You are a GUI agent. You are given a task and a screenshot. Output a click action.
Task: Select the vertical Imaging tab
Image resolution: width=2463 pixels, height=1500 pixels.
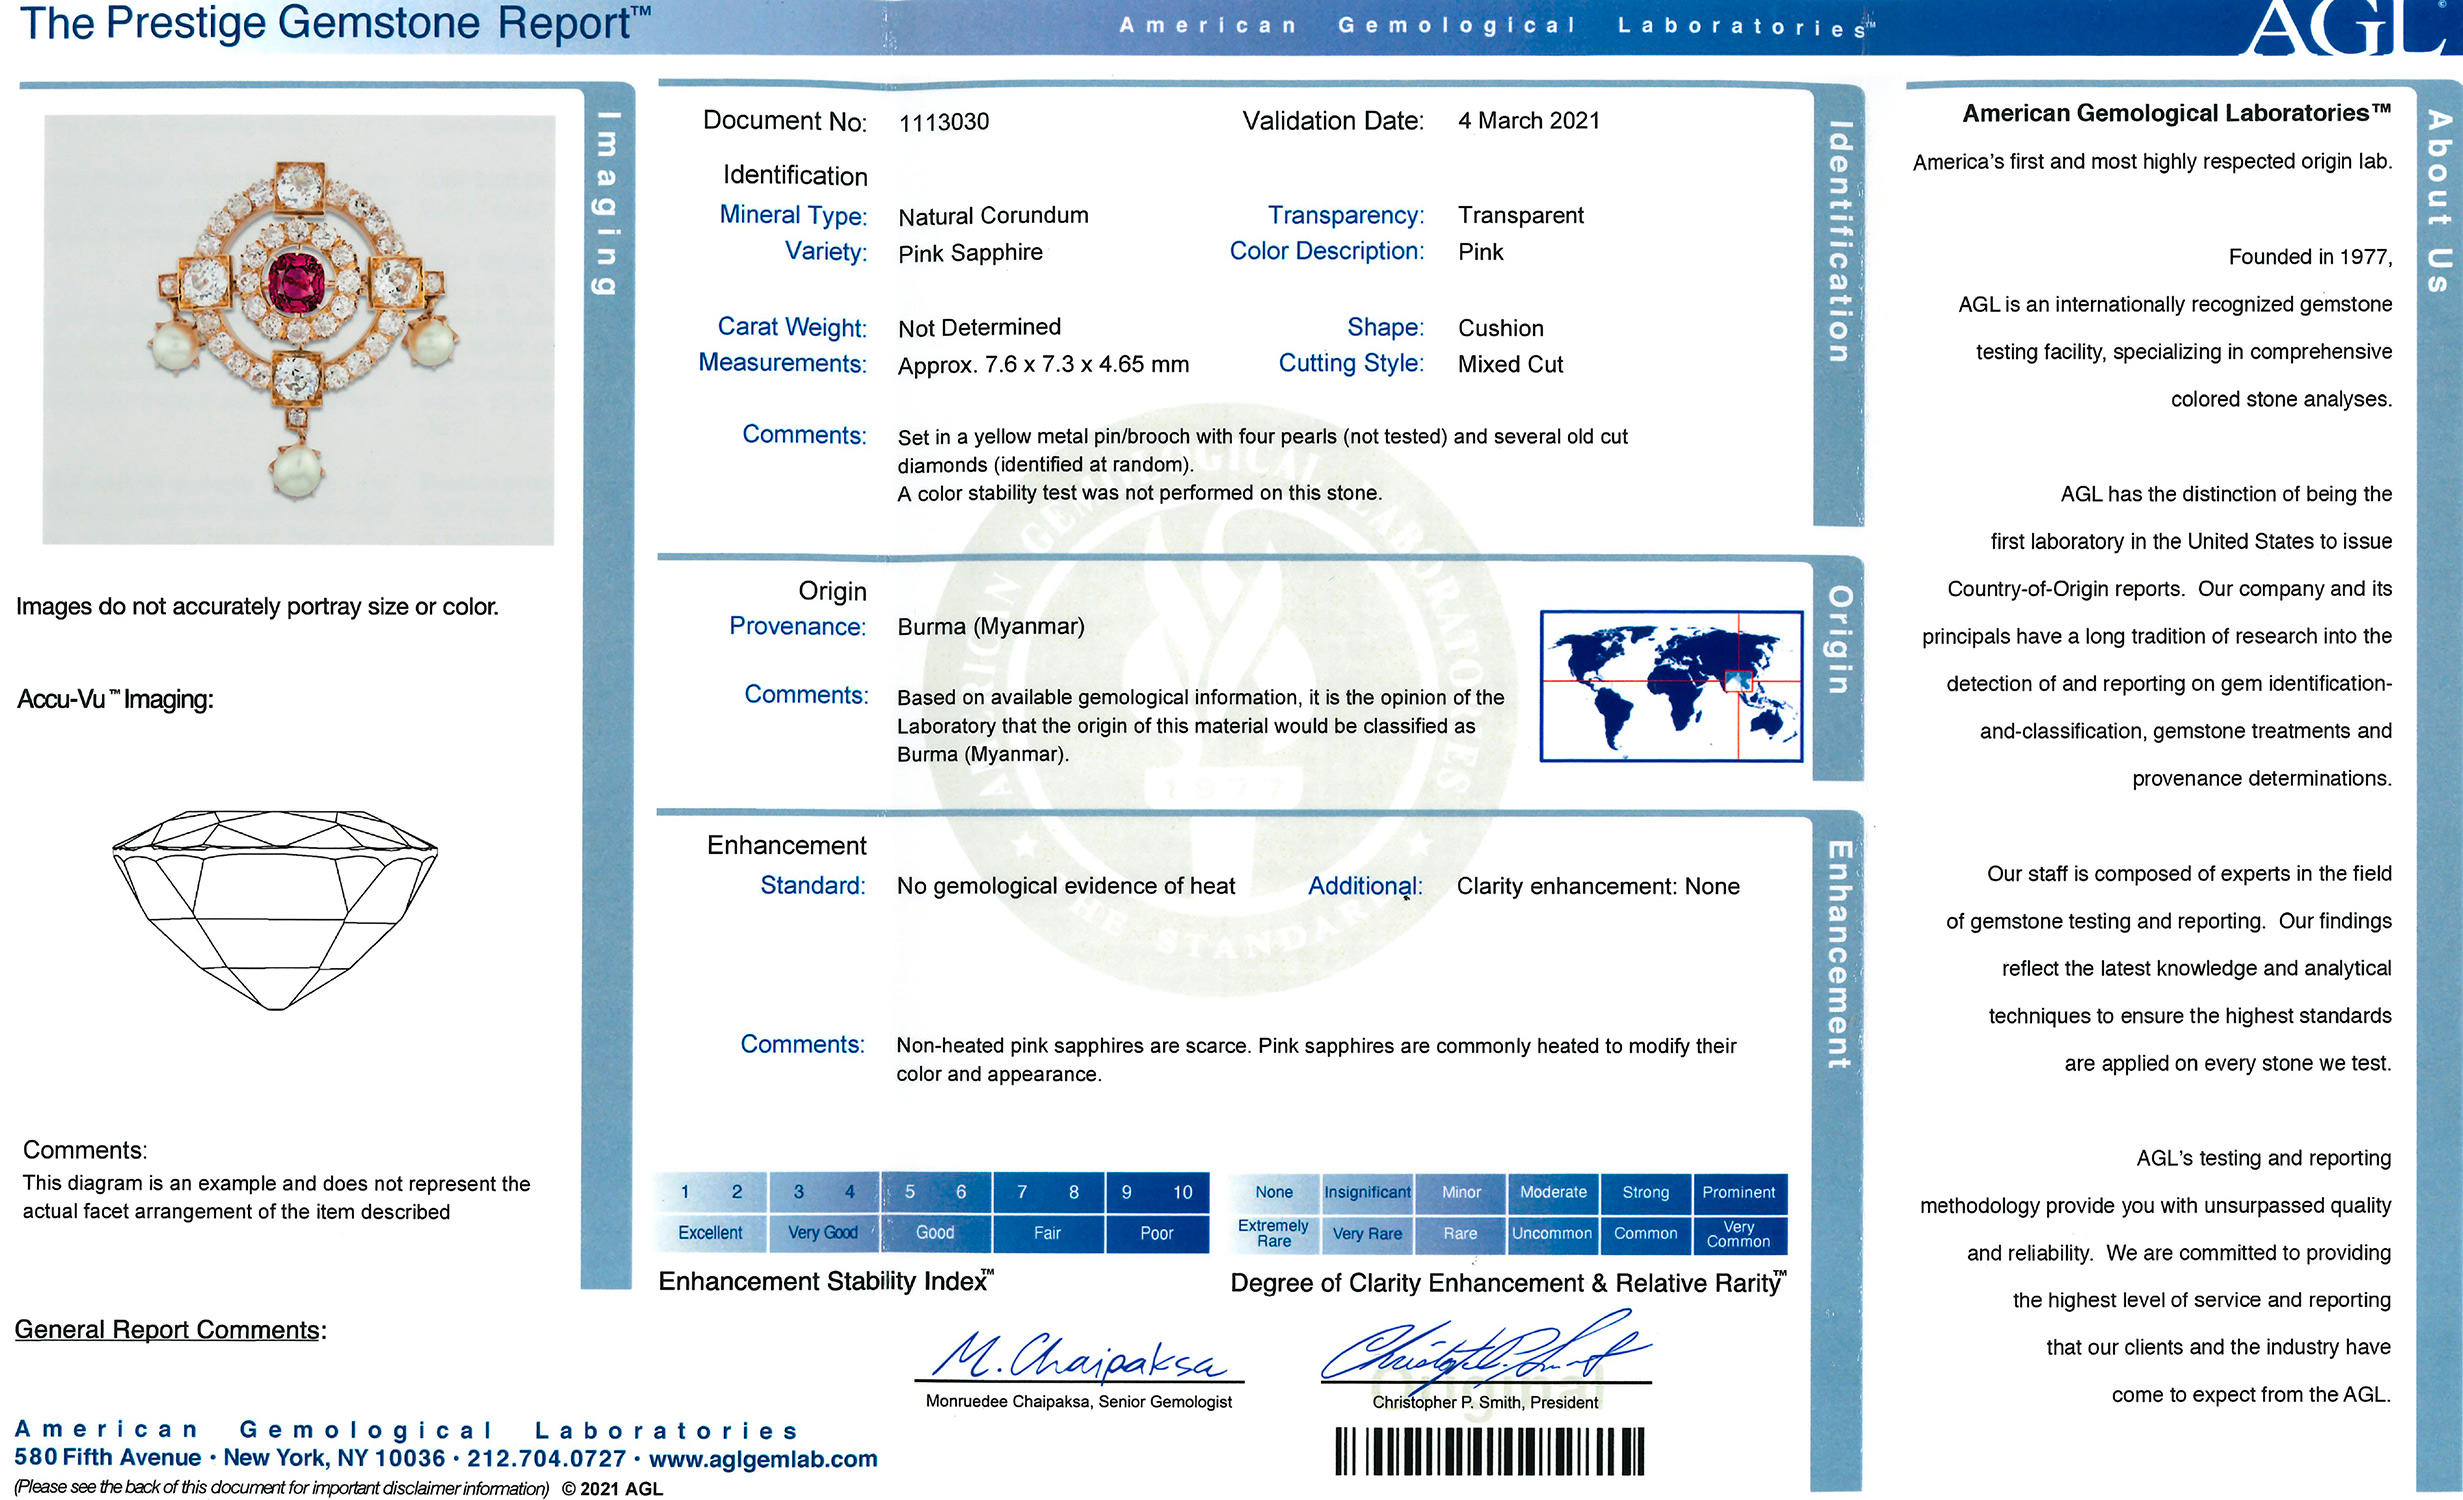coord(606,203)
